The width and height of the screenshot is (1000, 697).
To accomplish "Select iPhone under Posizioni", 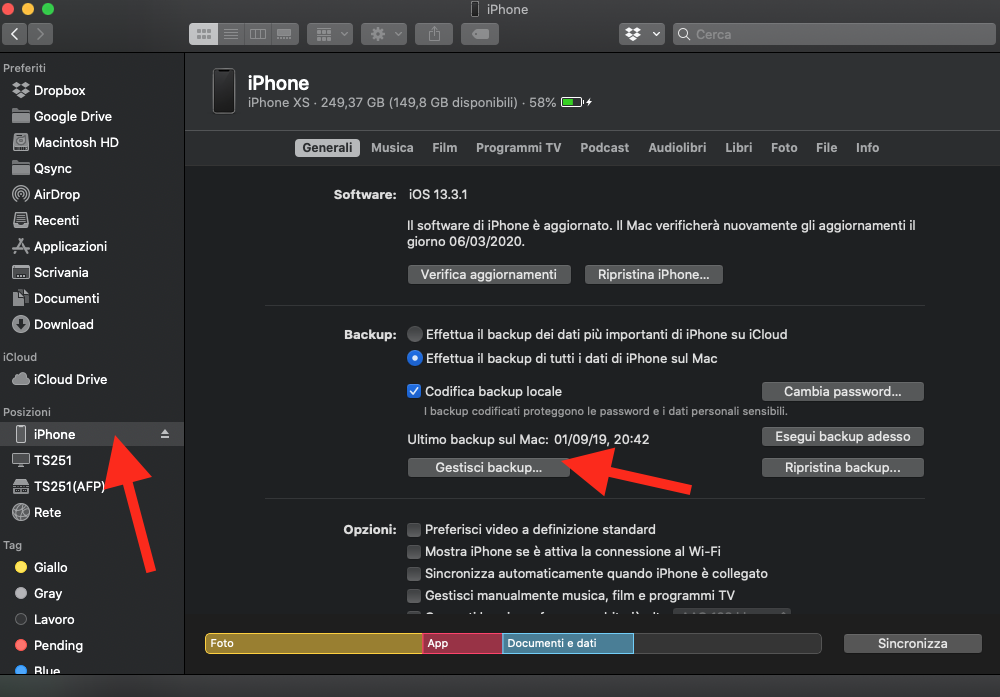I will click(x=92, y=434).
